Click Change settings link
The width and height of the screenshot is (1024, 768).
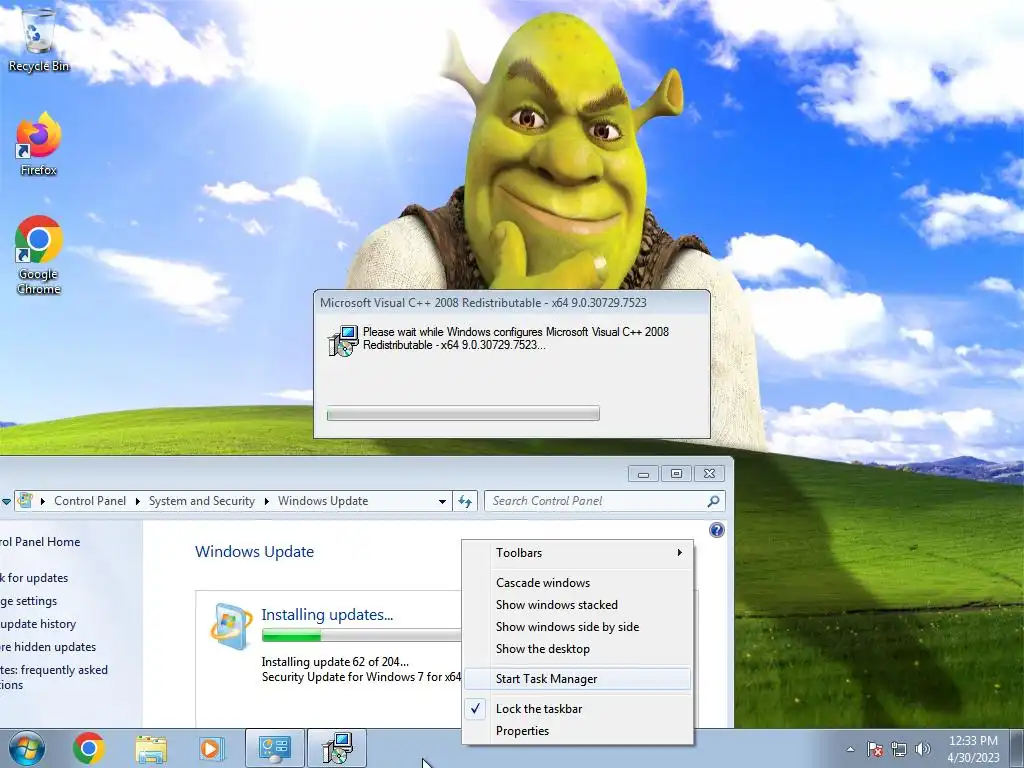point(29,601)
